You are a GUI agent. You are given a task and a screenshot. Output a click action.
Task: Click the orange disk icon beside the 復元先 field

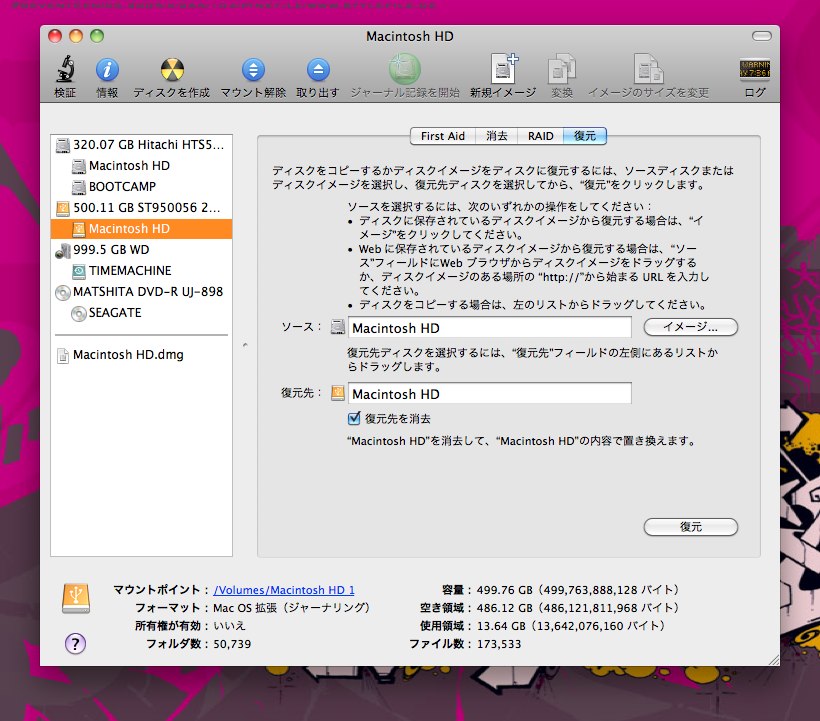pyautogui.click(x=338, y=393)
